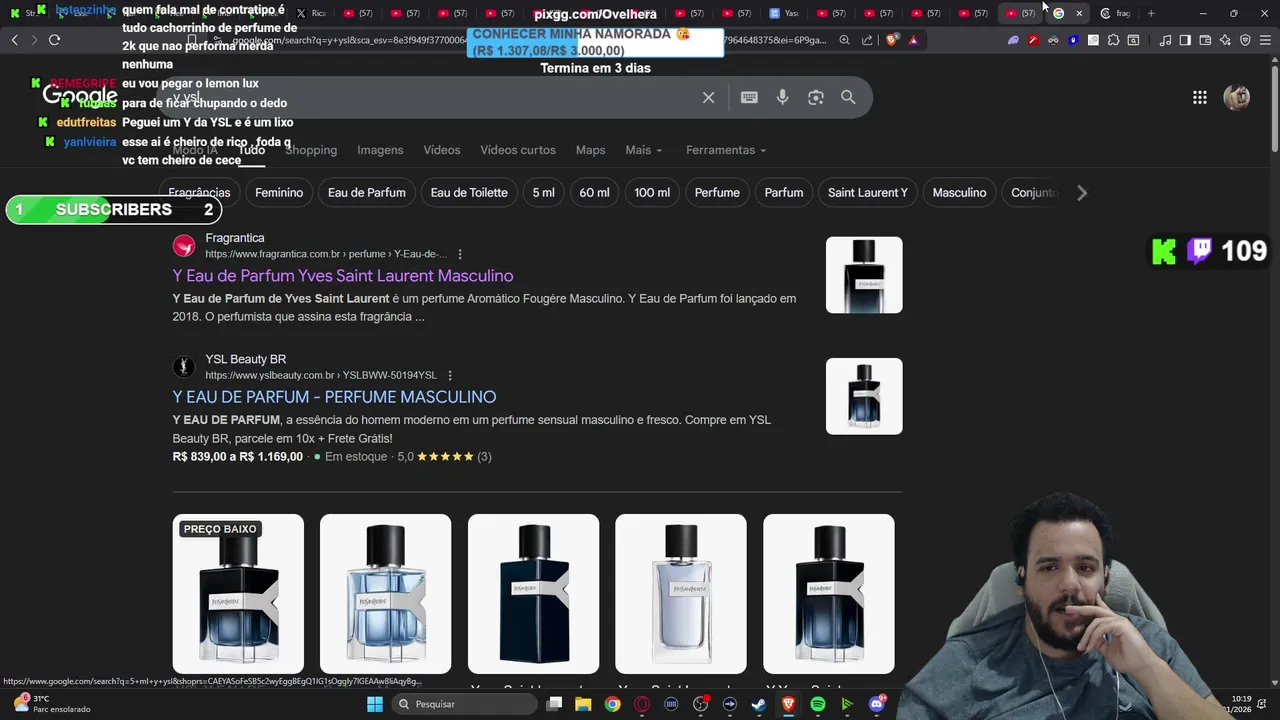Expand the Mais search filter menu
The height and width of the screenshot is (720, 1280).
pos(644,150)
